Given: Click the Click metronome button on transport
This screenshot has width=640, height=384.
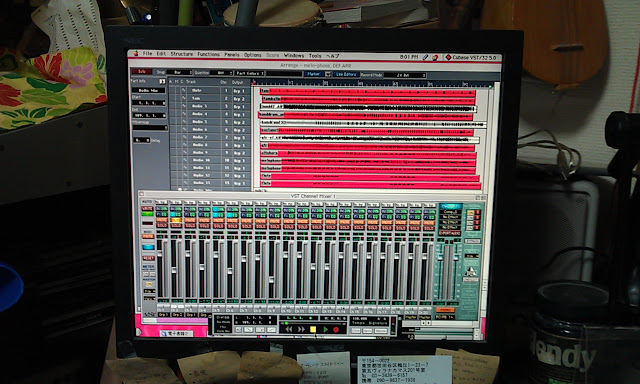Looking at the screenshot, I should (356, 331).
